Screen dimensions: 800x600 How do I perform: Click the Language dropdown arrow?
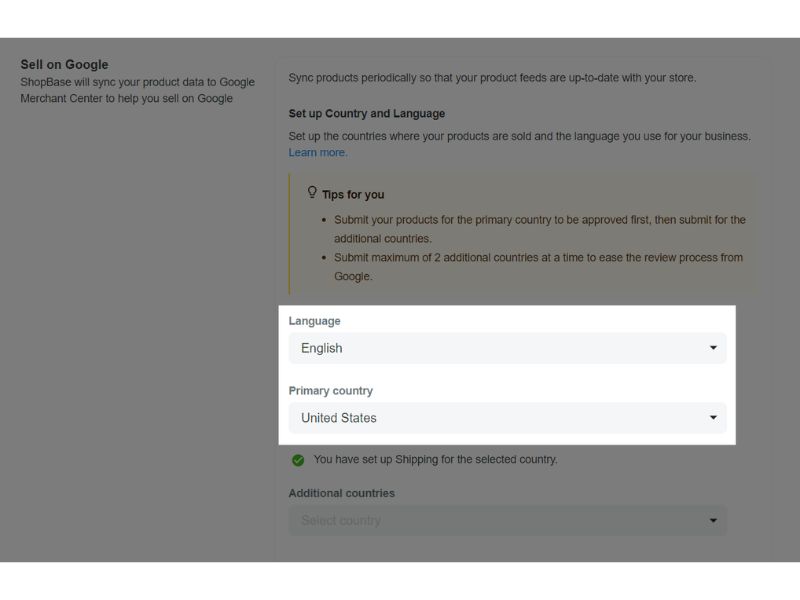[713, 348]
